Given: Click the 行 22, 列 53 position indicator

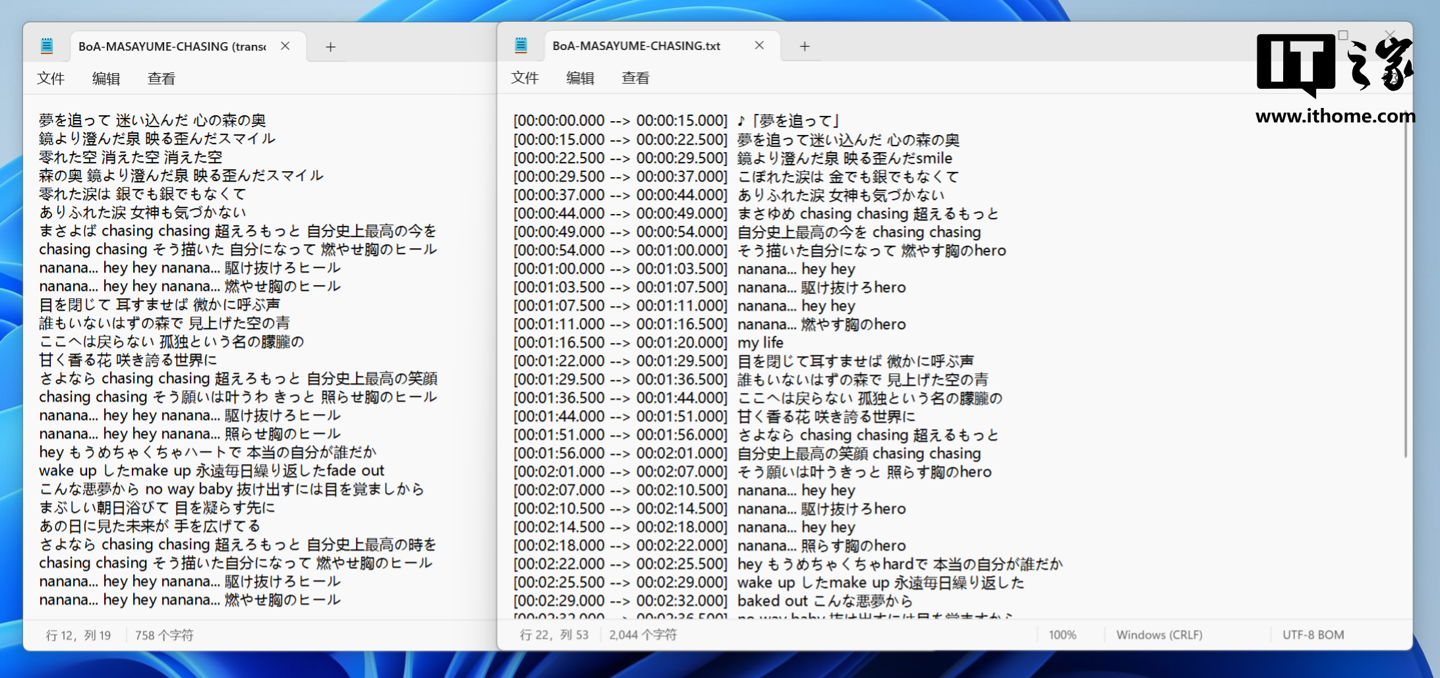Looking at the screenshot, I should point(554,635).
